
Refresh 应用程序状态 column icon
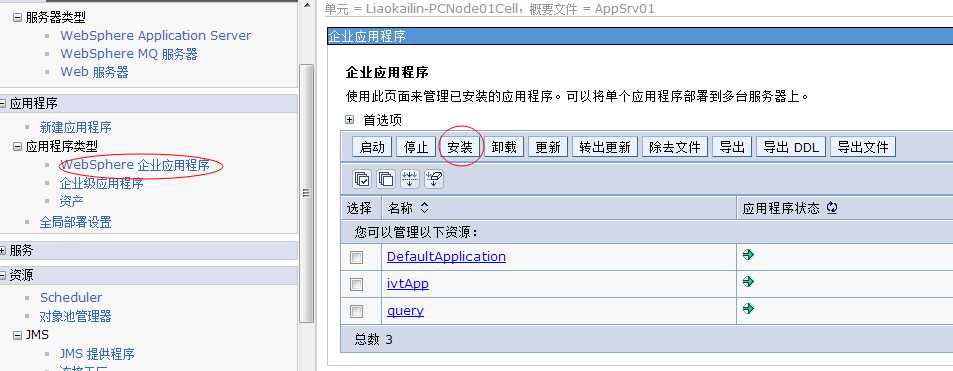832,208
